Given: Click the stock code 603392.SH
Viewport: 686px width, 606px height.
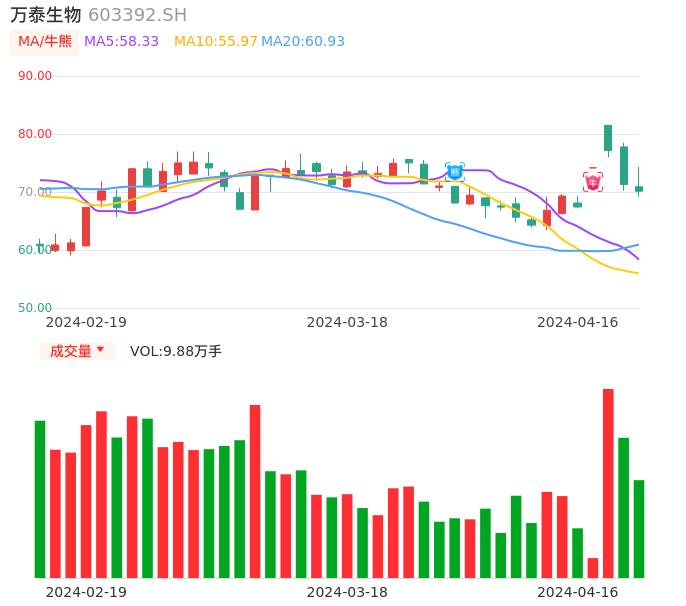Looking at the screenshot, I should point(137,15).
